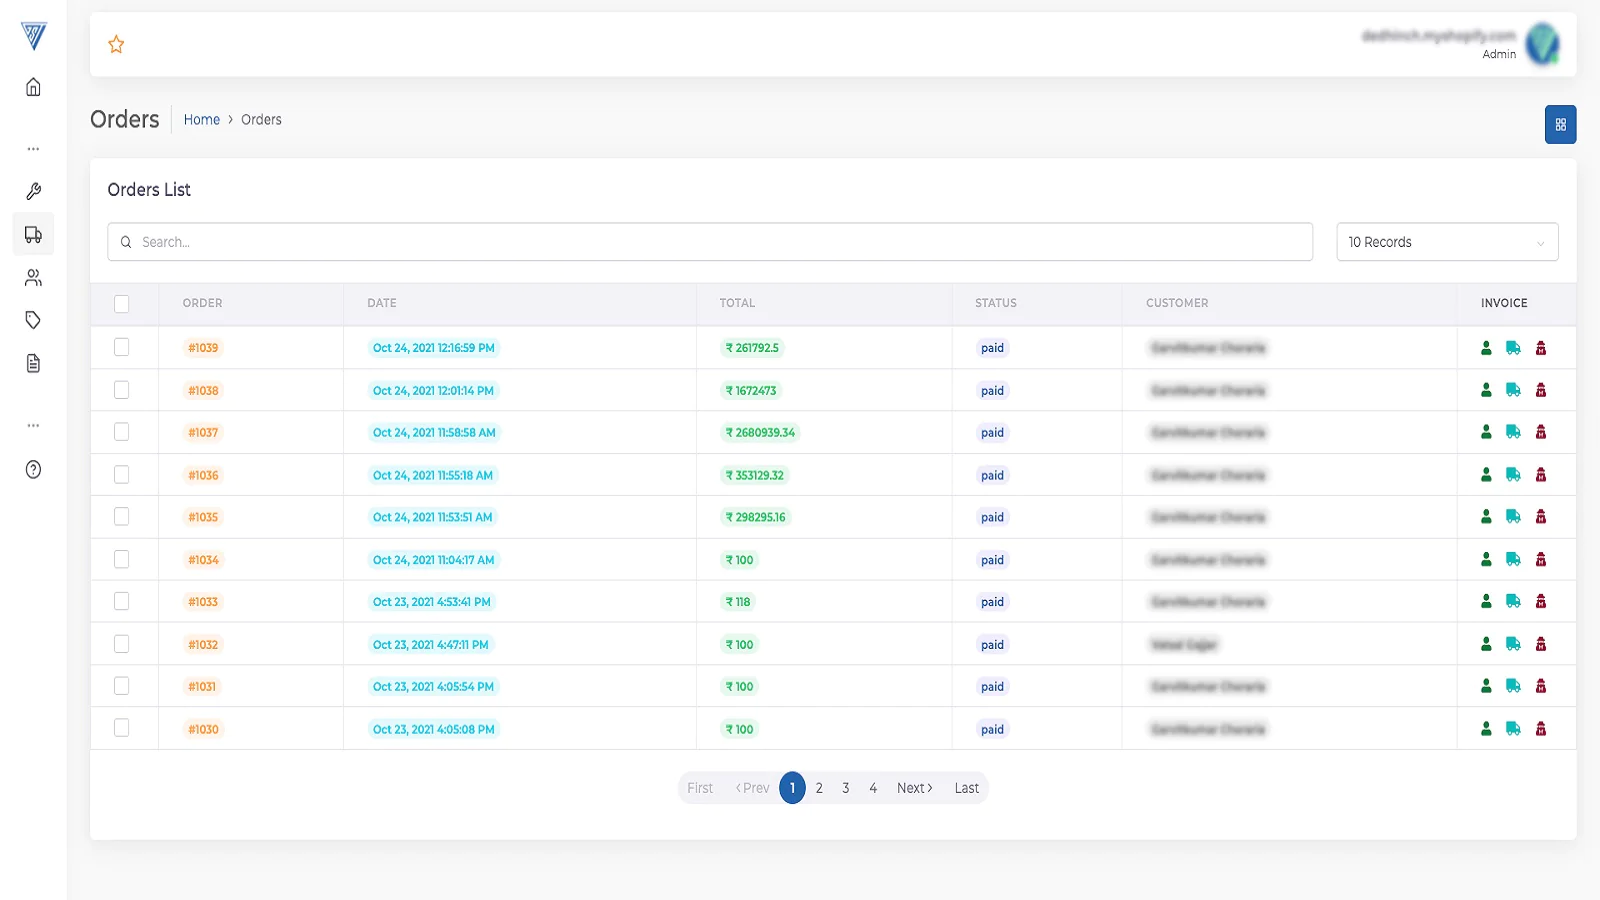Select the checkbox for order #1034
This screenshot has width=1600, height=900.
click(122, 559)
